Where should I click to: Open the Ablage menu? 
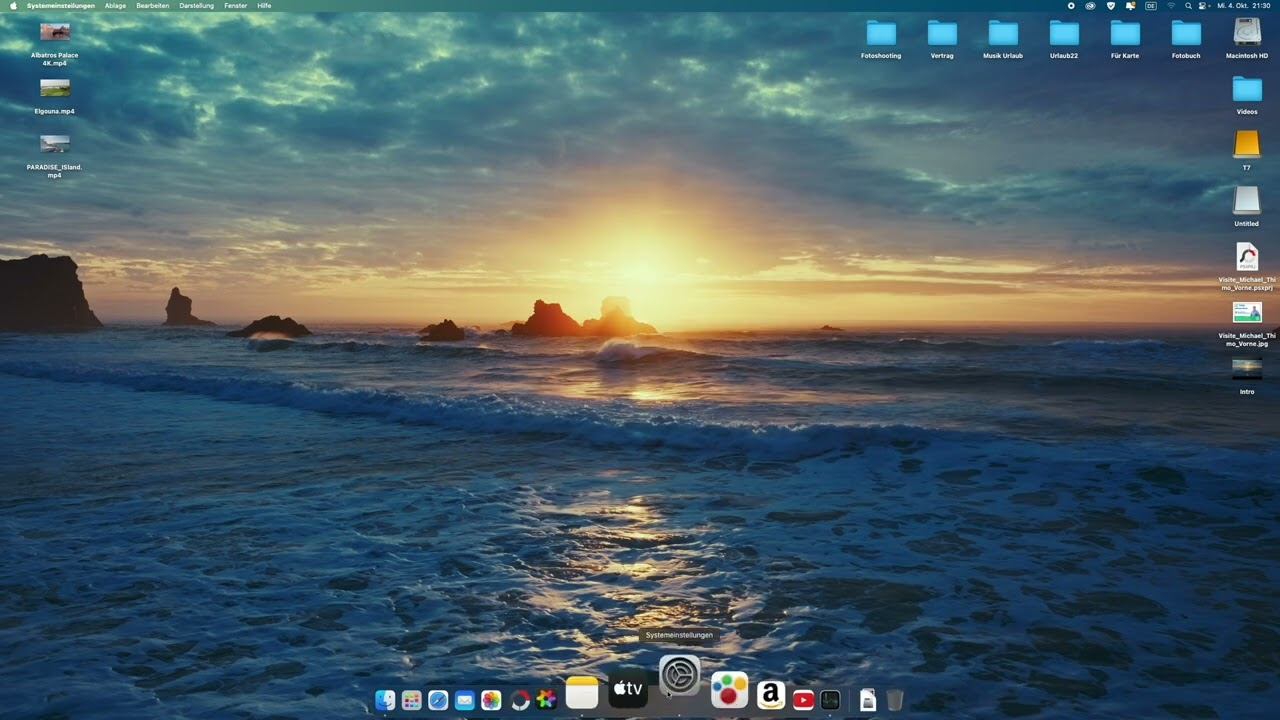point(116,6)
